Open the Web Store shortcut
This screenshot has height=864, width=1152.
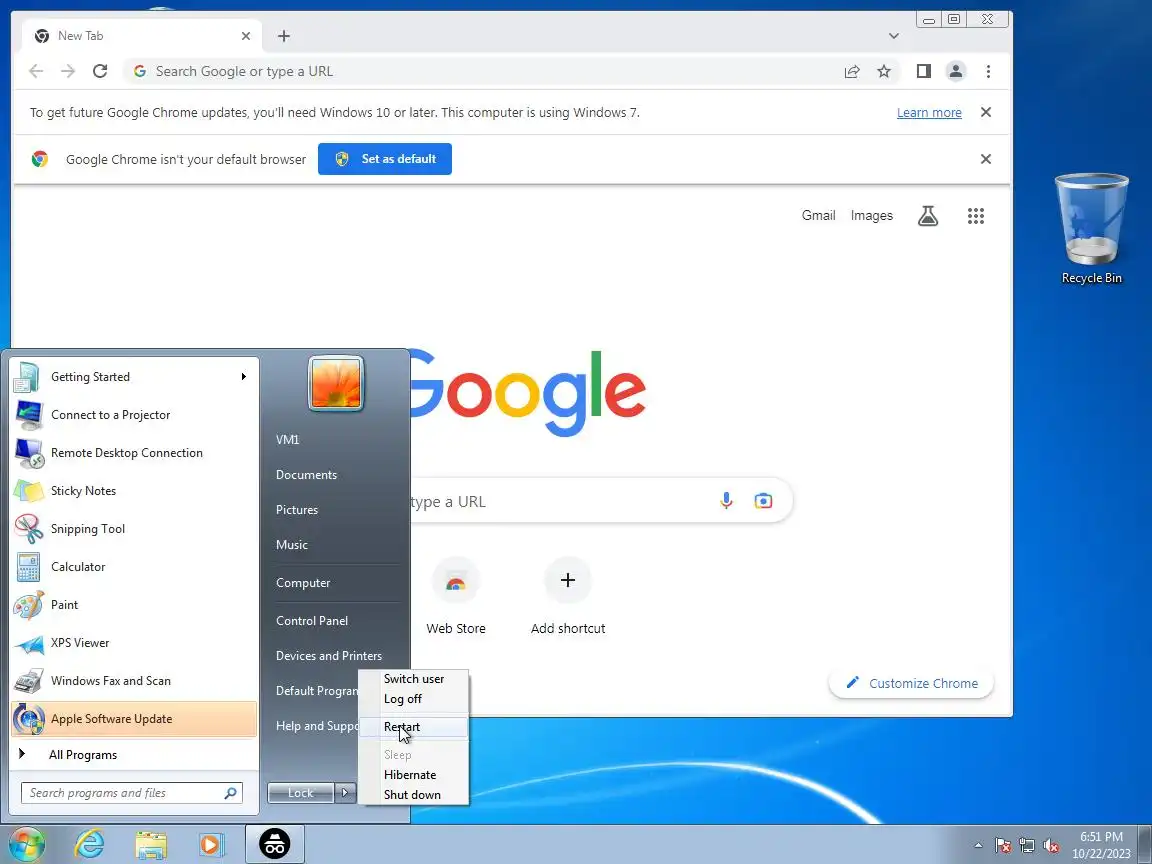tap(456, 597)
